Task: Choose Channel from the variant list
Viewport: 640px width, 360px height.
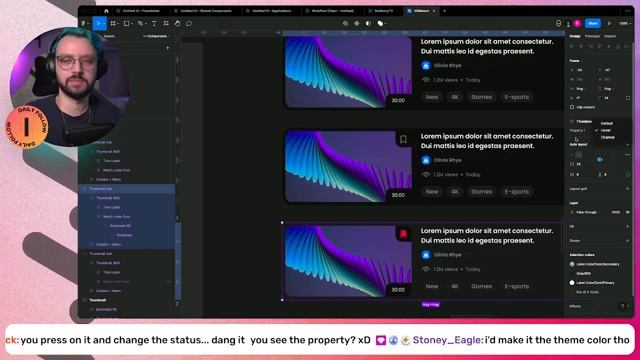Action: pos(608,138)
